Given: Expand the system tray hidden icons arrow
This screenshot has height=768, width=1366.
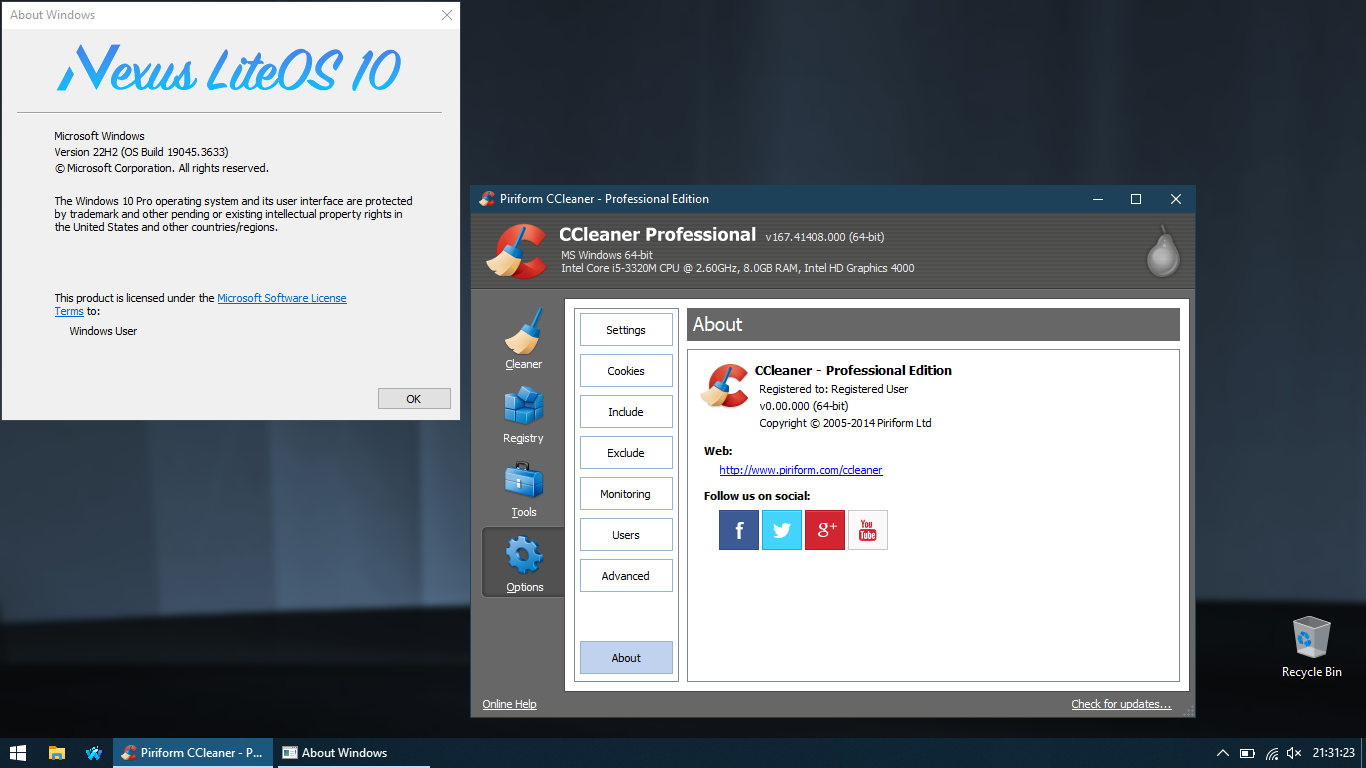Looking at the screenshot, I should (1222, 753).
